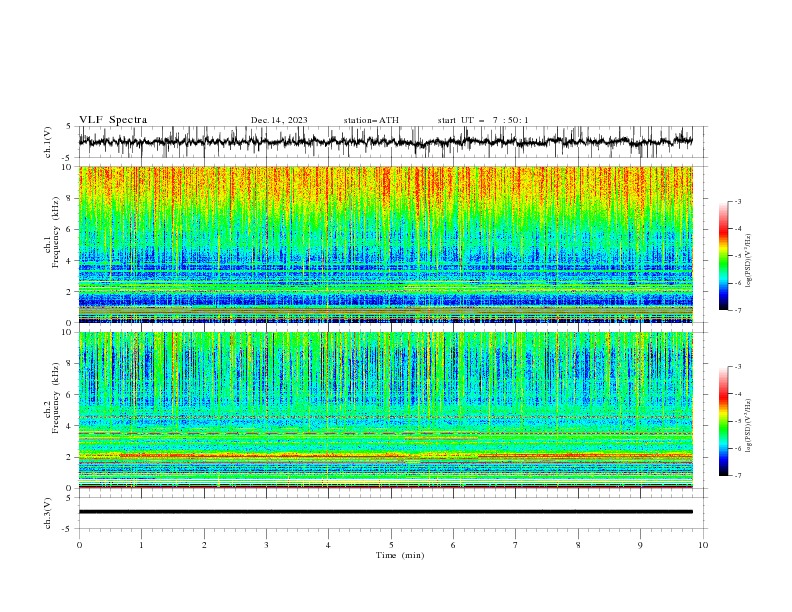Click the "5" tick on ch.1(V) axis
The image size is (792, 612).
pos(69,127)
